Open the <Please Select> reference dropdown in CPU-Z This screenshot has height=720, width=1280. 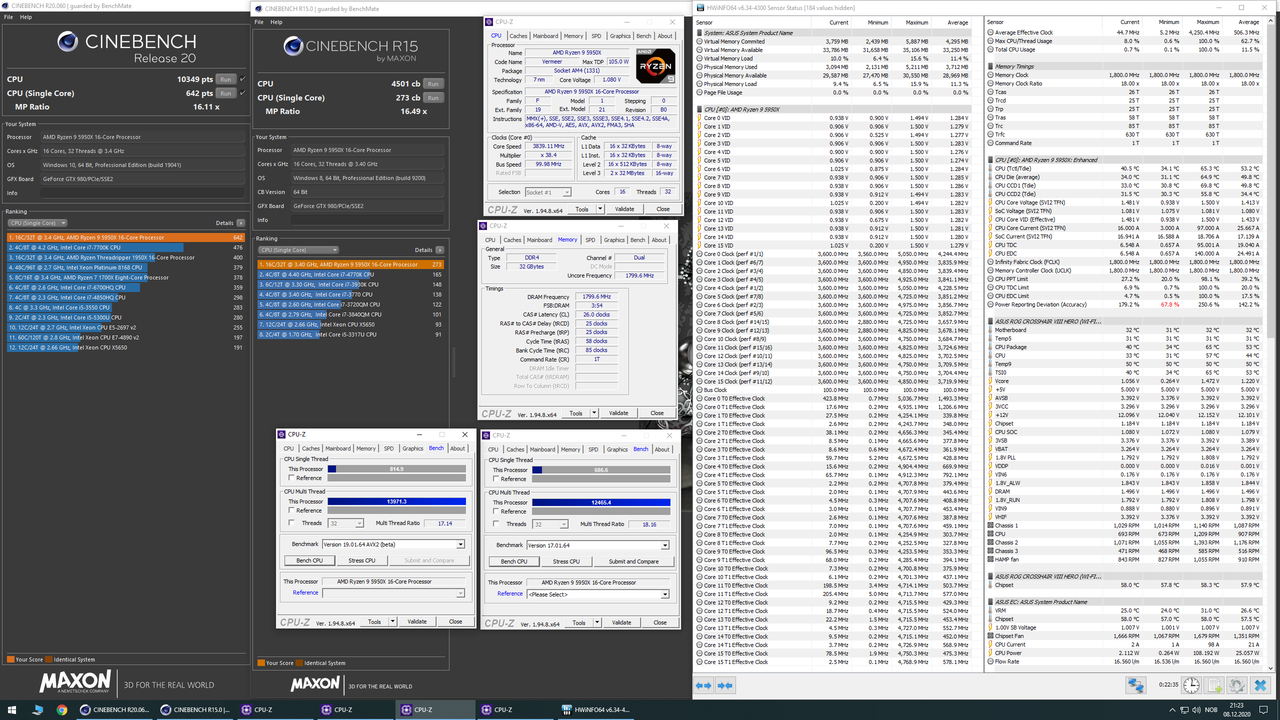click(599, 594)
